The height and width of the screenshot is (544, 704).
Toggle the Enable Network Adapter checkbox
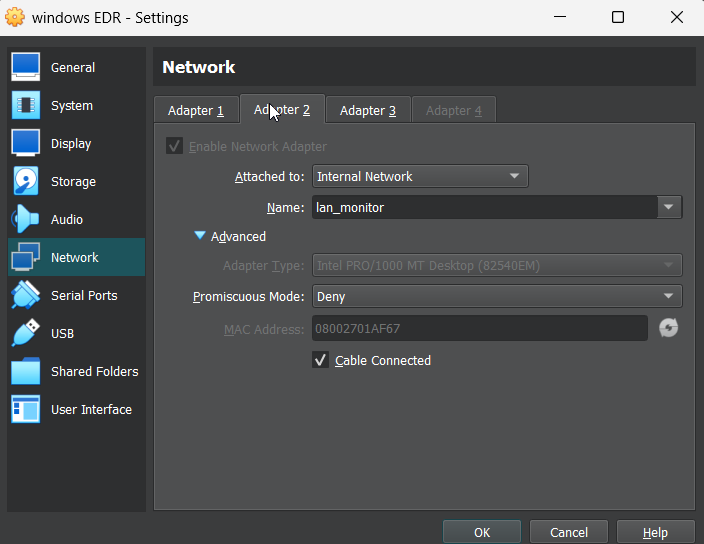click(175, 146)
